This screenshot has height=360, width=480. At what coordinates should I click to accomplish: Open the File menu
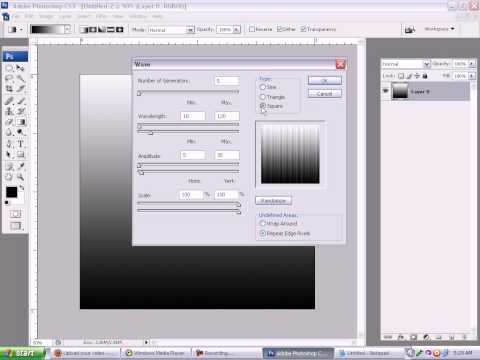[17, 16]
